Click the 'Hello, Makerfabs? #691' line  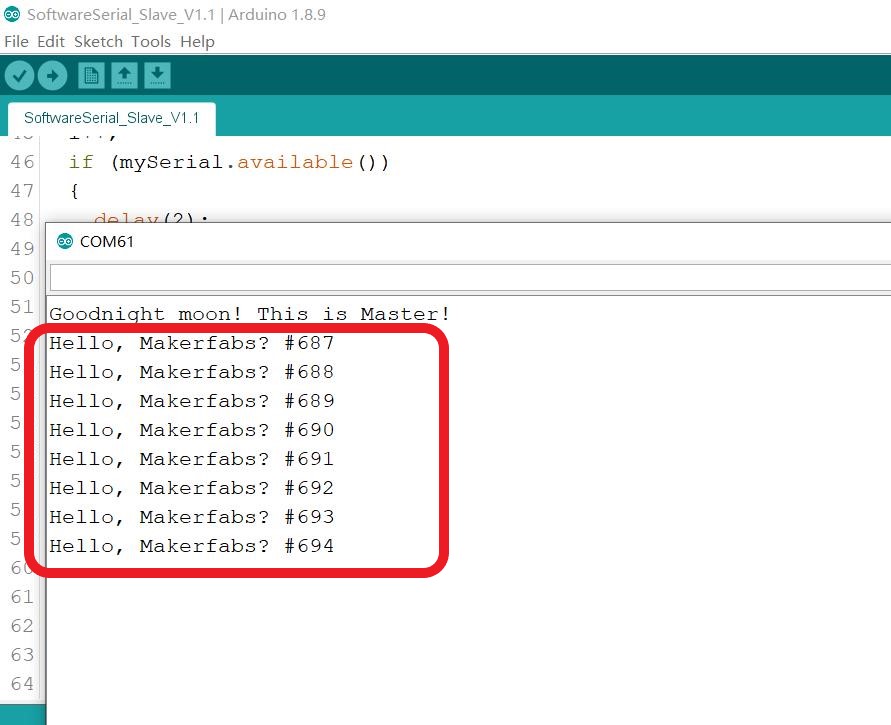coord(191,459)
